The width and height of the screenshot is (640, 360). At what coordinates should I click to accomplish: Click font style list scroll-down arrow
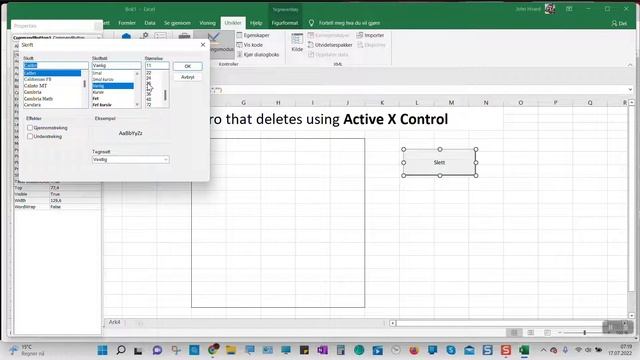pos(137,105)
